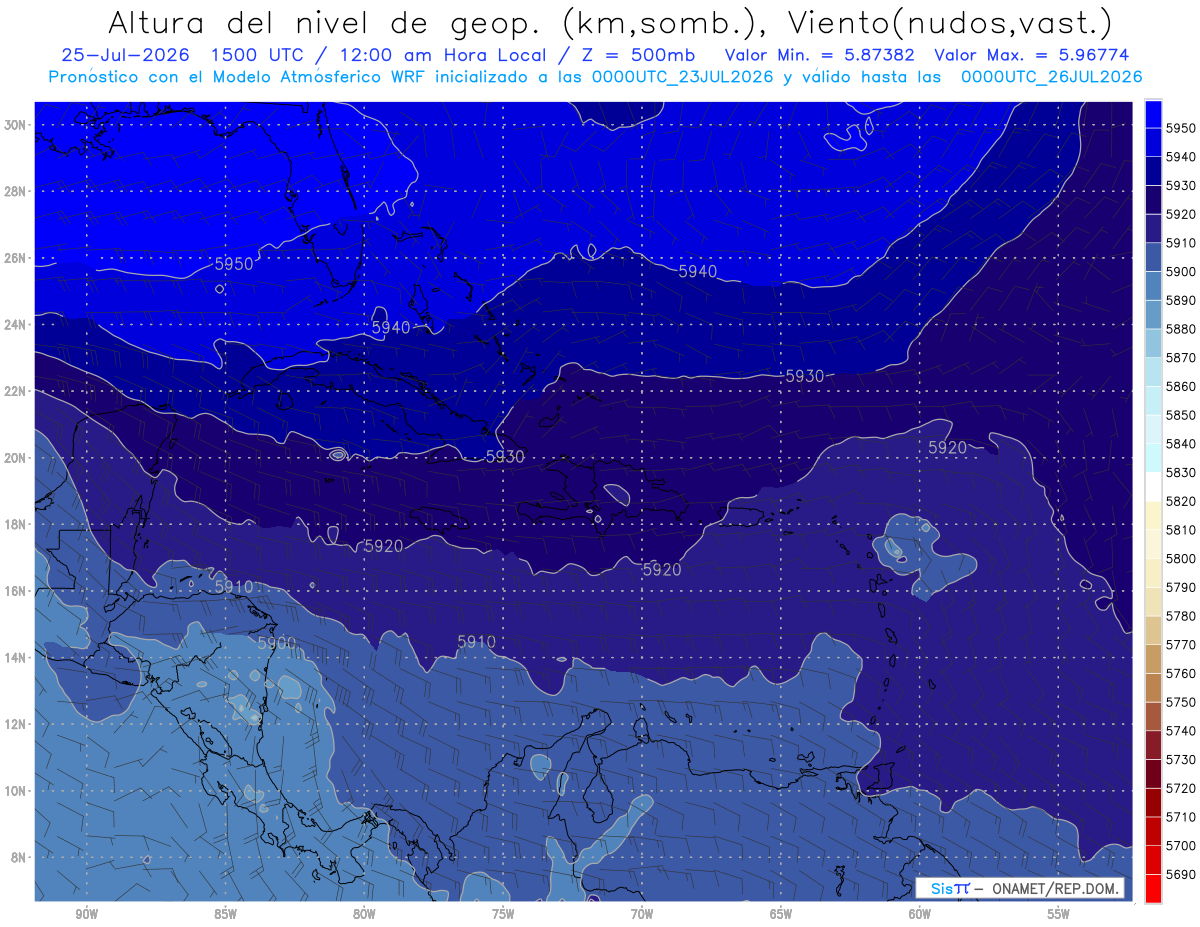Click the 5910 contour label near Honduras coast

pos(234,587)
